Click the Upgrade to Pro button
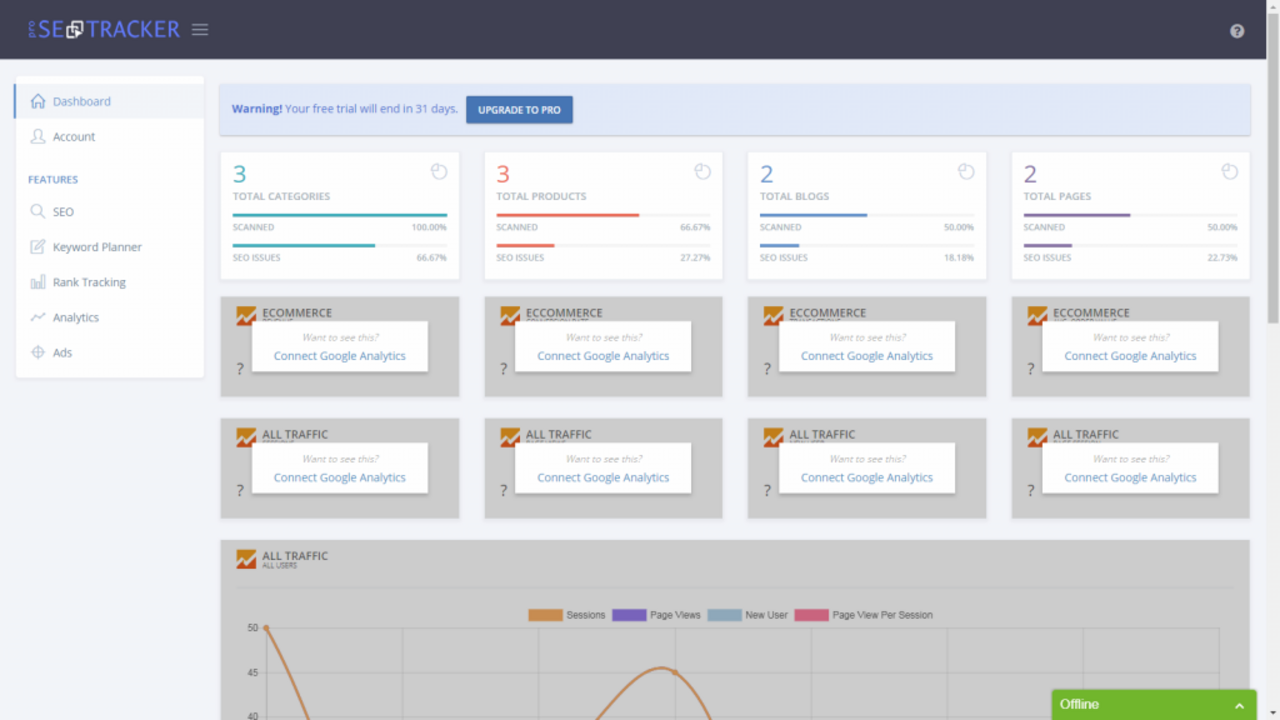1280x720 pixels. click(519, 110)
